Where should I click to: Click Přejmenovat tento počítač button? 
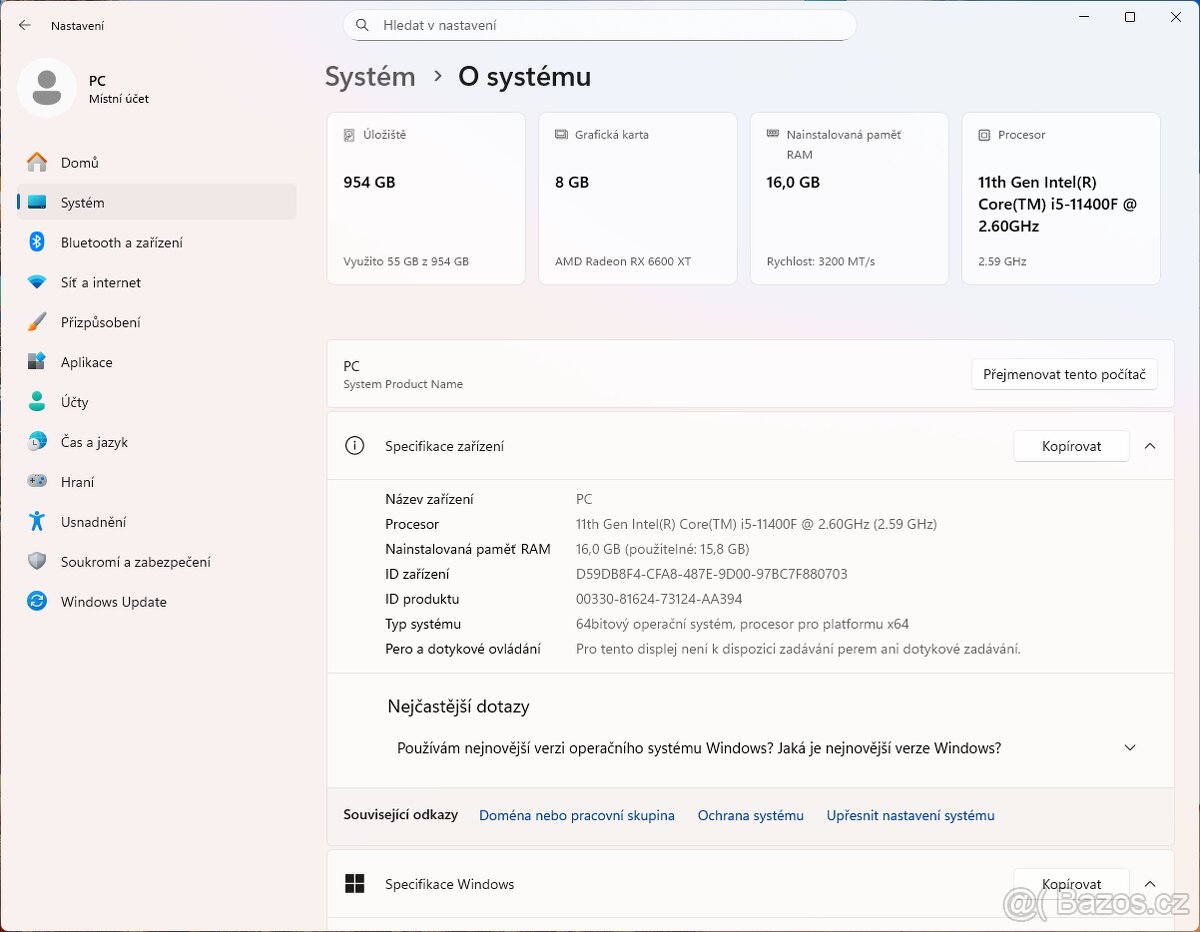[x=1064, y=374]
